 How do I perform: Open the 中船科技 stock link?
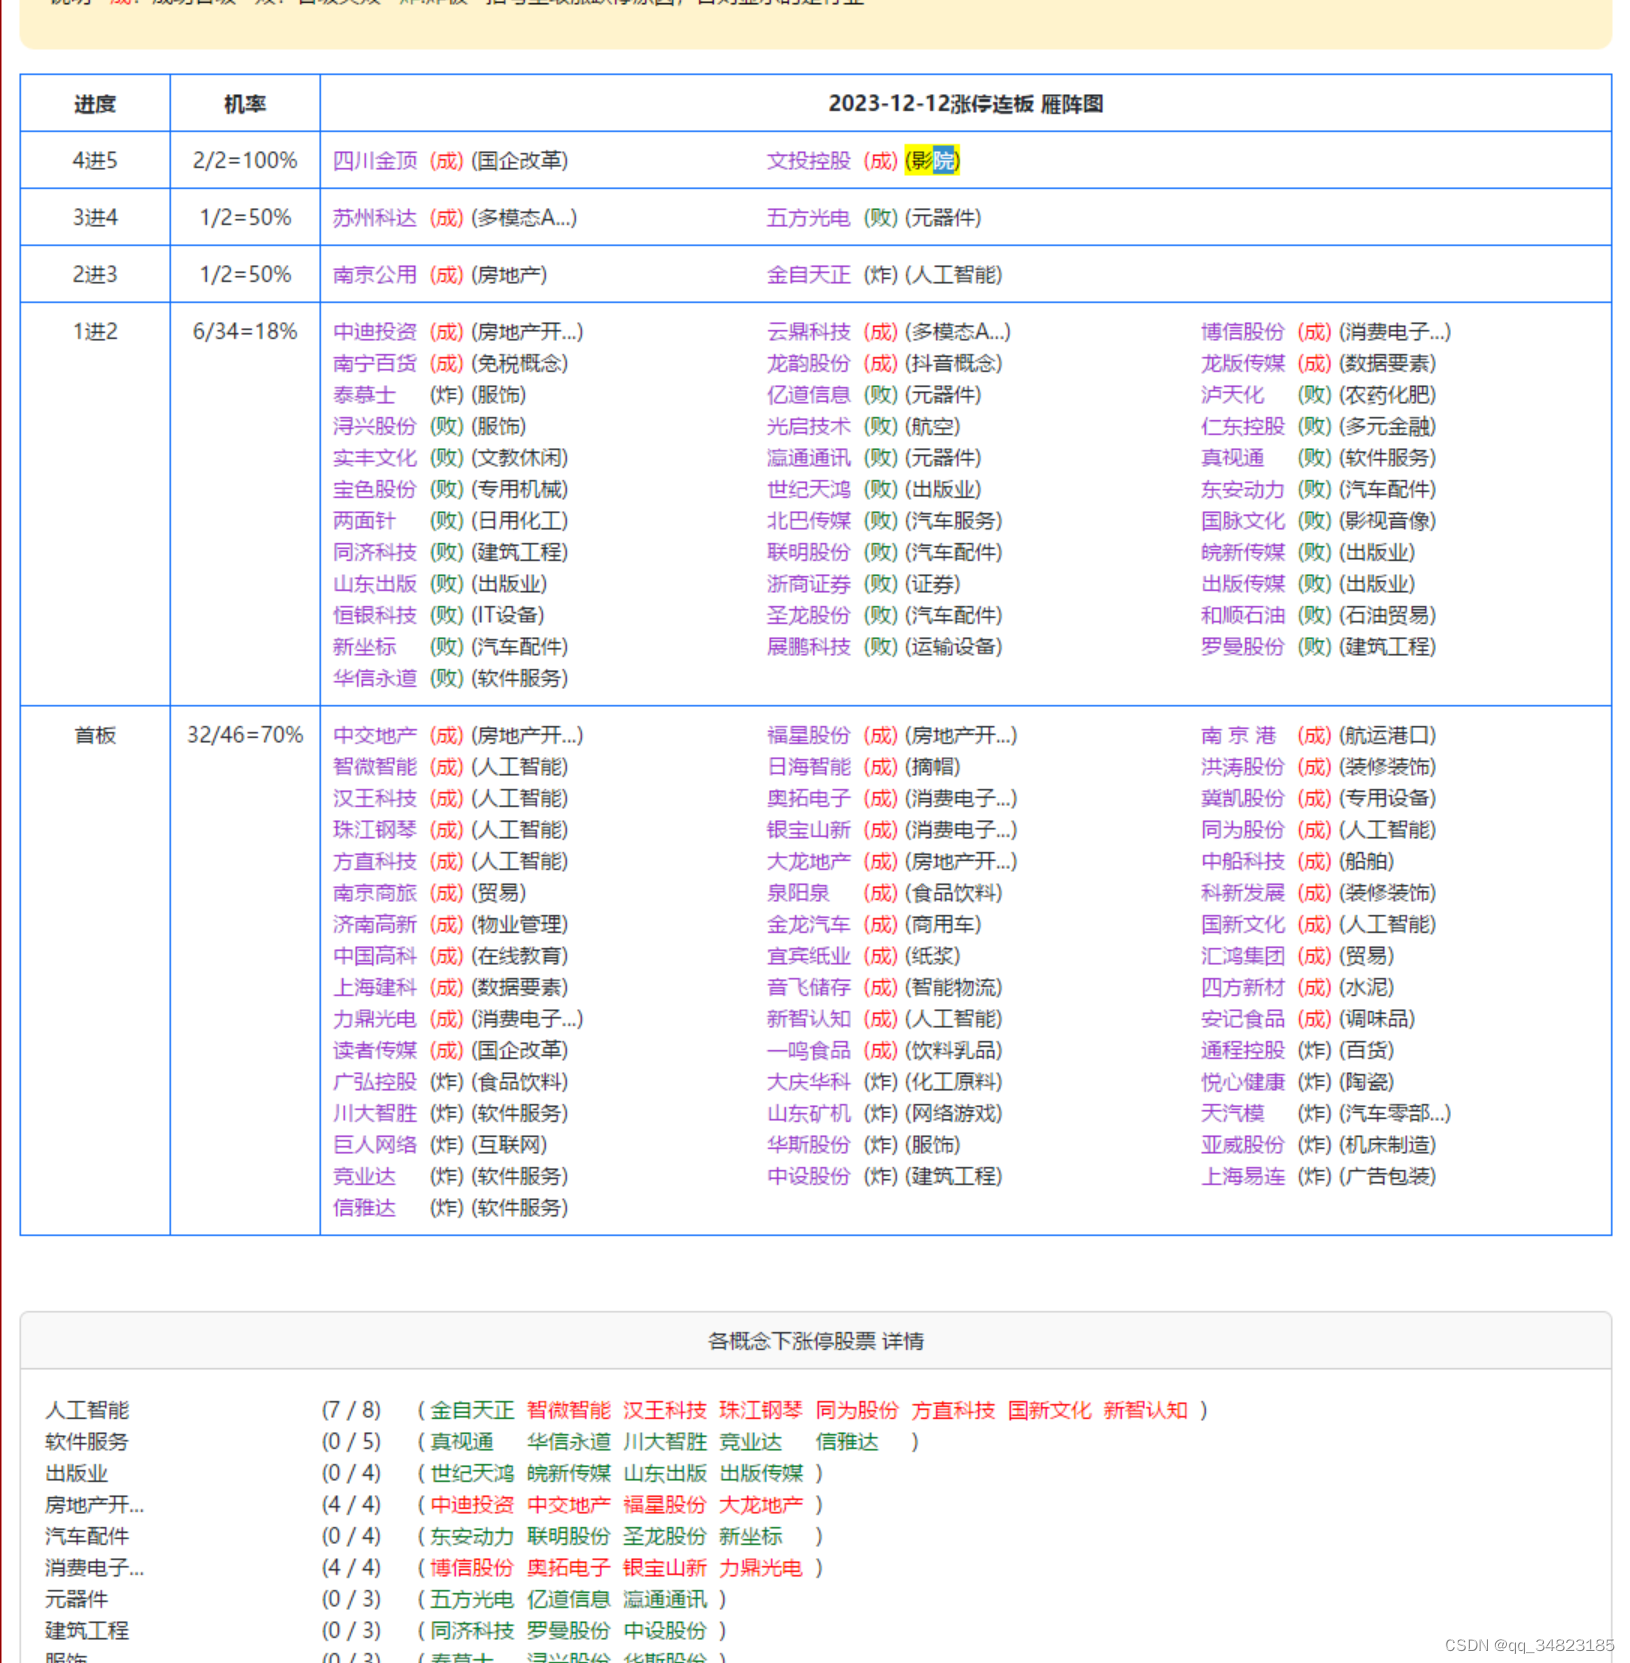(x=1243, y=862)
